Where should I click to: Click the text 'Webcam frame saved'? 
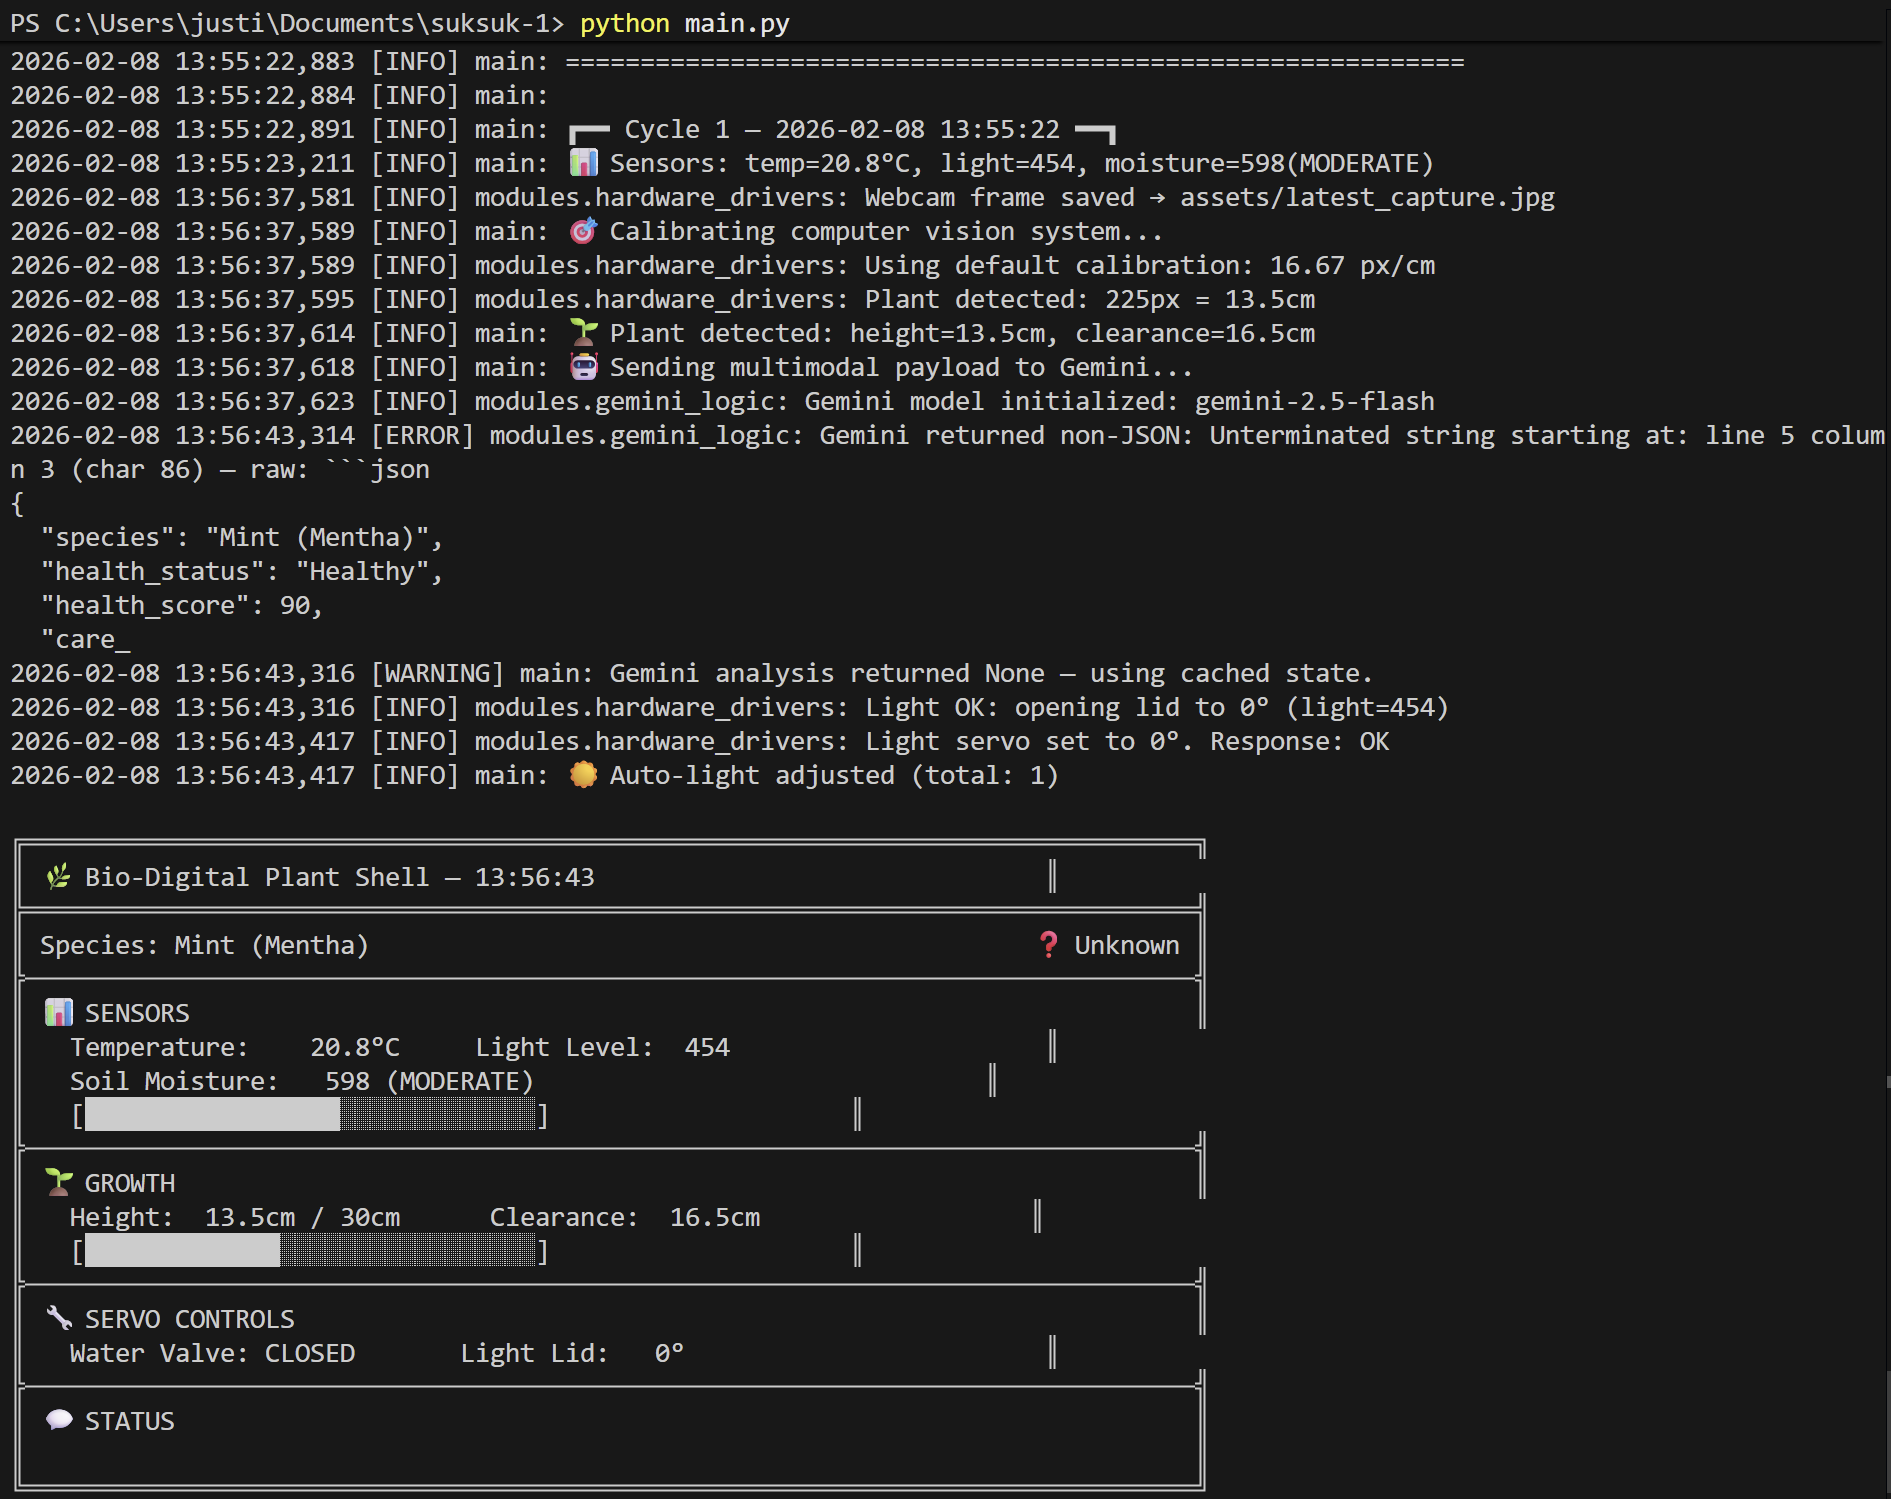click(x=1000, y=198)
